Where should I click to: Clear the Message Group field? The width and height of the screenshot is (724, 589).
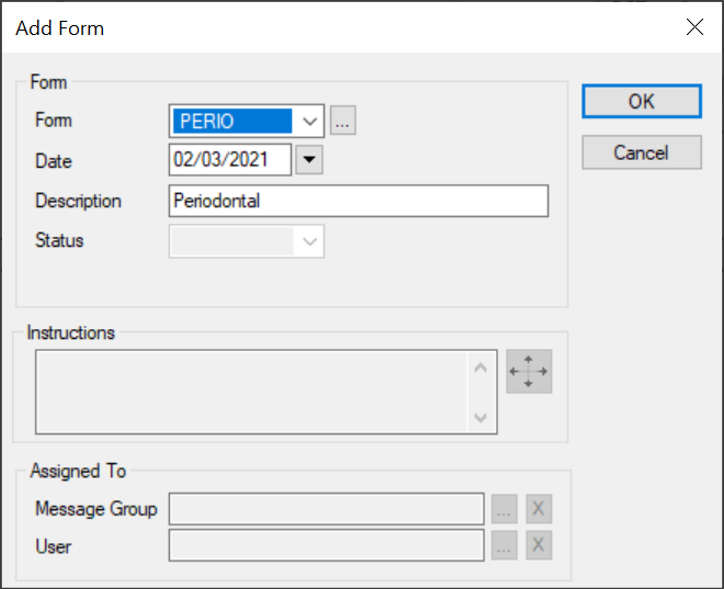[x=538, y=509]
